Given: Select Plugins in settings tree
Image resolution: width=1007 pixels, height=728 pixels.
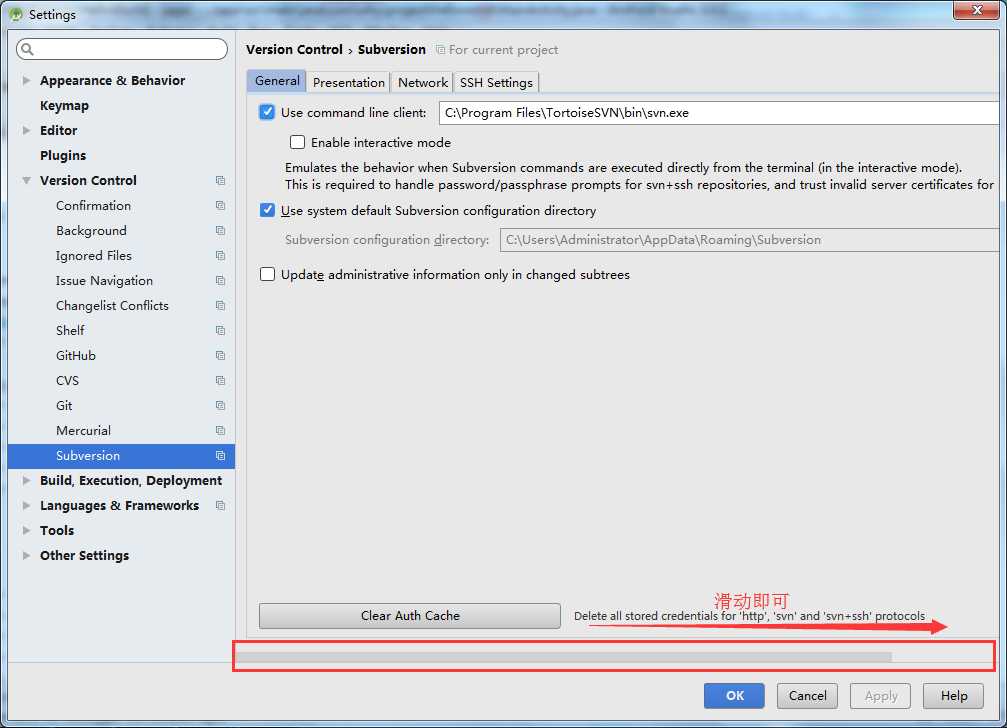Looking at the screenshot, I should [63, 155].
